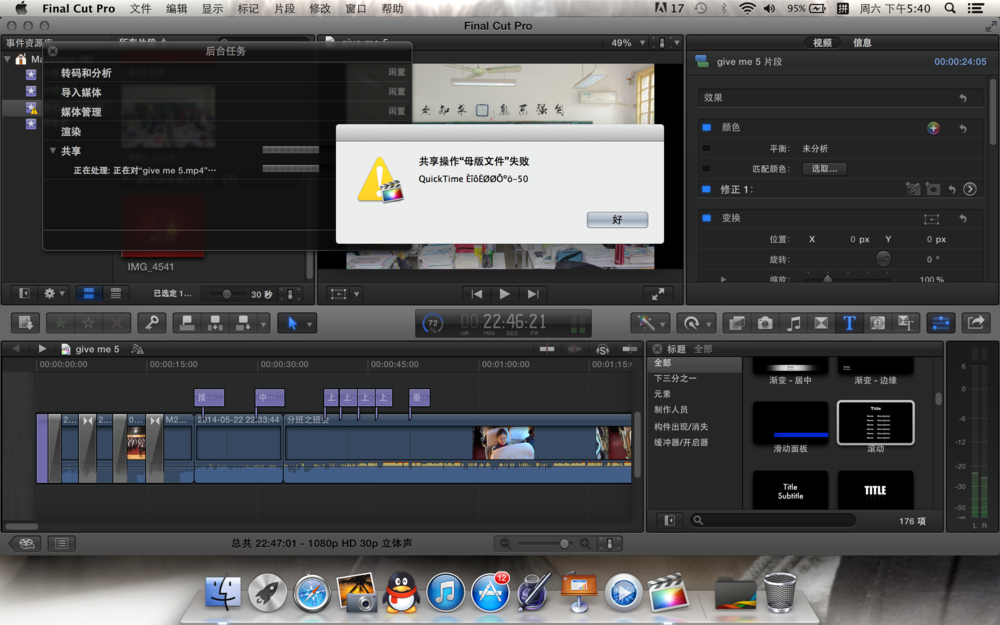
Task: Switch to the 信息 inspector tab
Action: (862, 43)
